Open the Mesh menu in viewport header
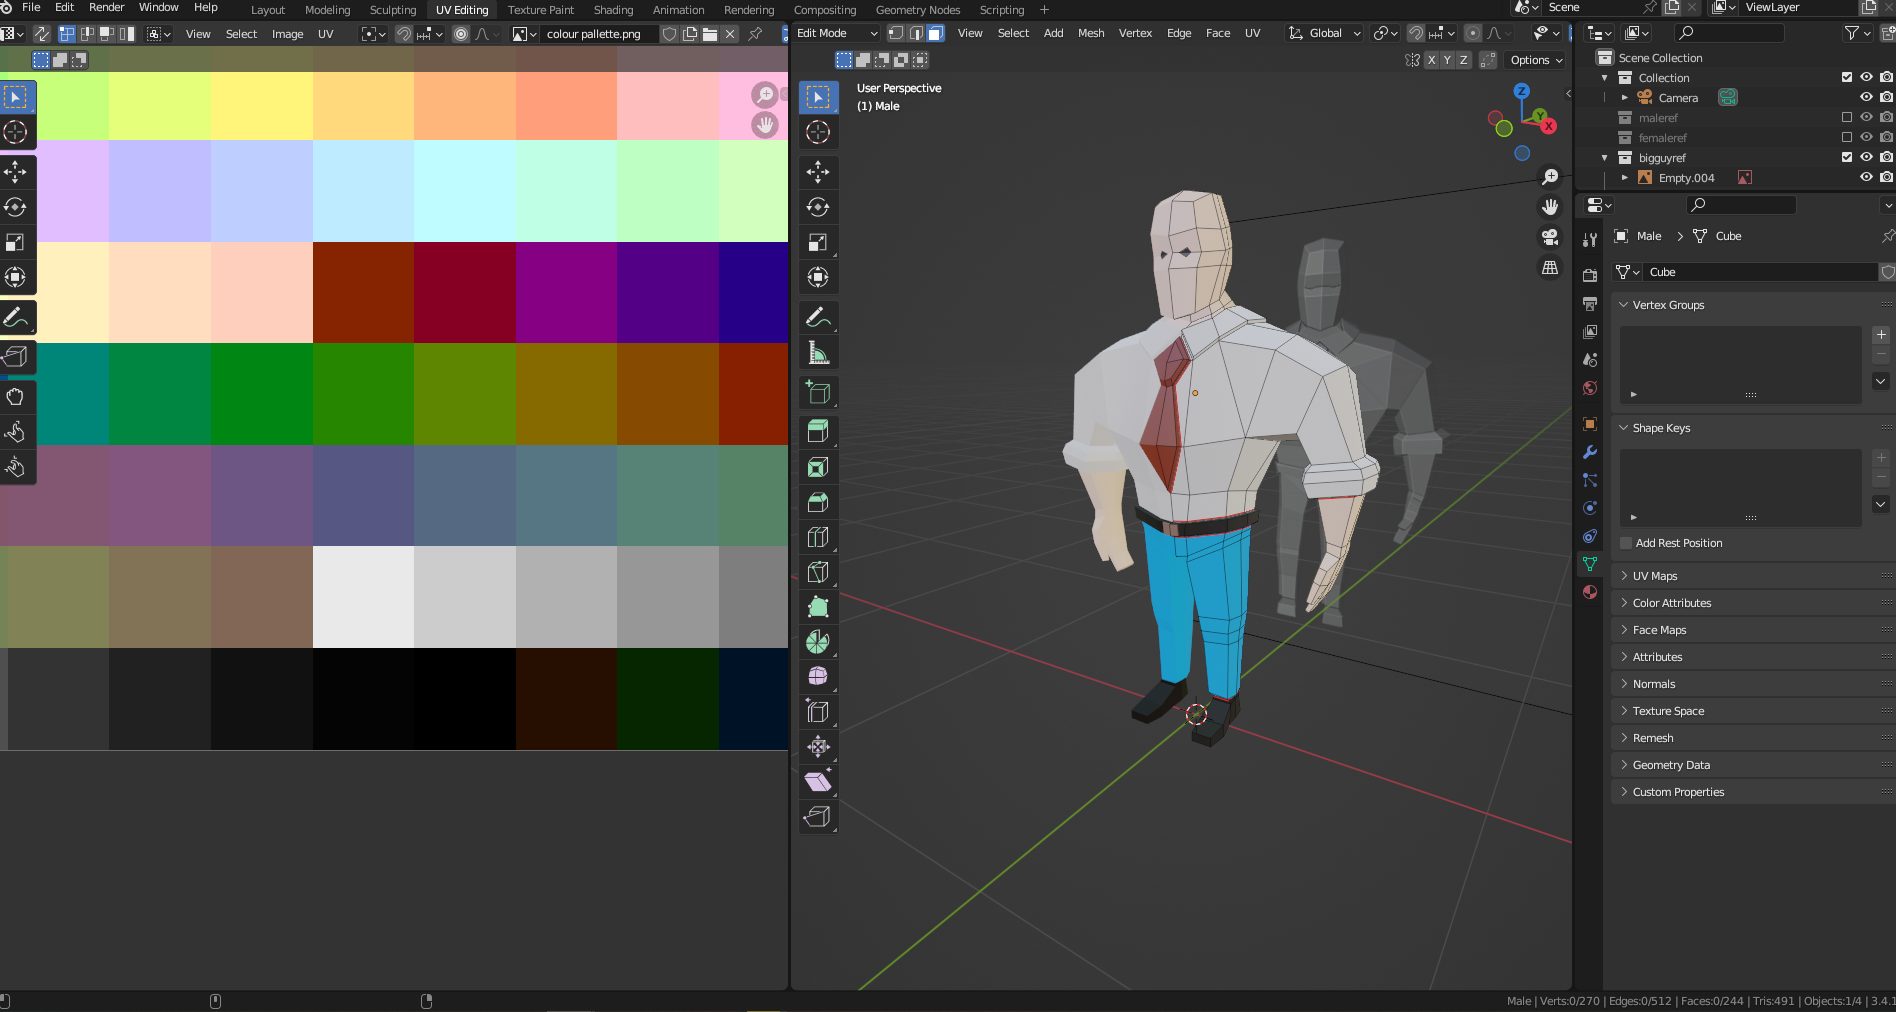The height and width of the screenshot is (1012, 1896). coord(1091,33)
